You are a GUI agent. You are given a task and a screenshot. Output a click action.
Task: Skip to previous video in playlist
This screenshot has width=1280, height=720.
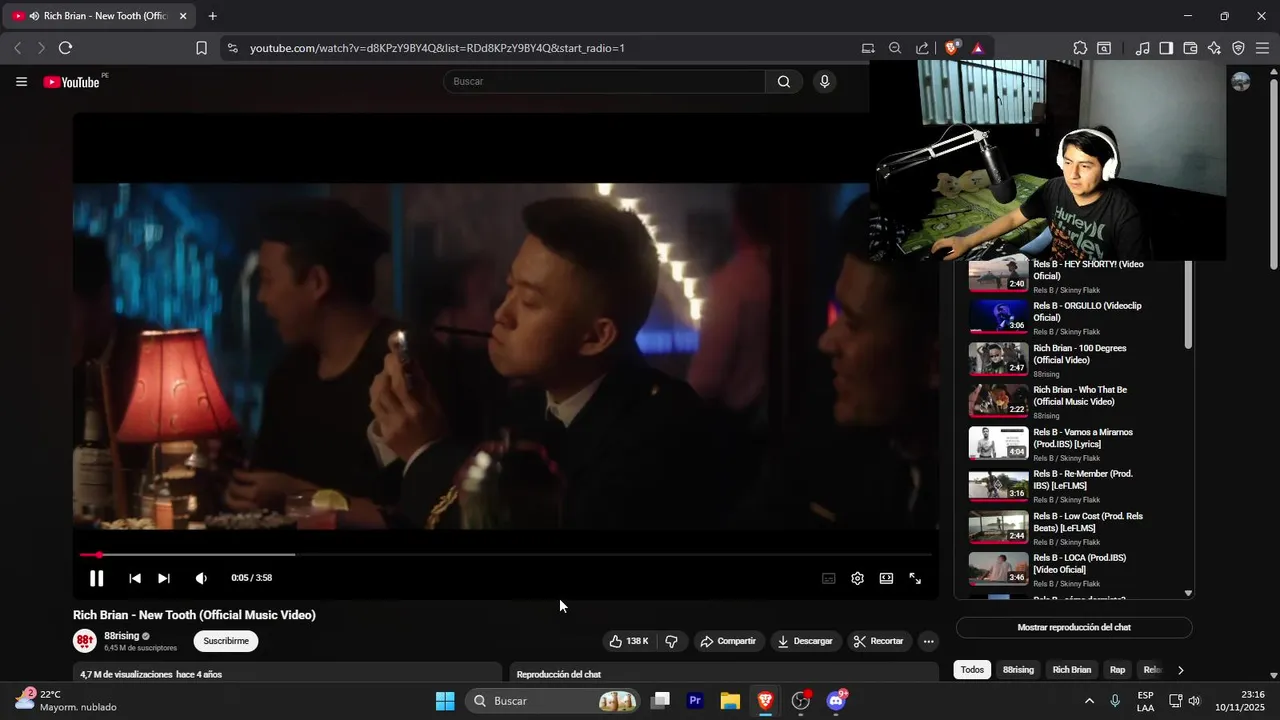click(x=135, y=578)
